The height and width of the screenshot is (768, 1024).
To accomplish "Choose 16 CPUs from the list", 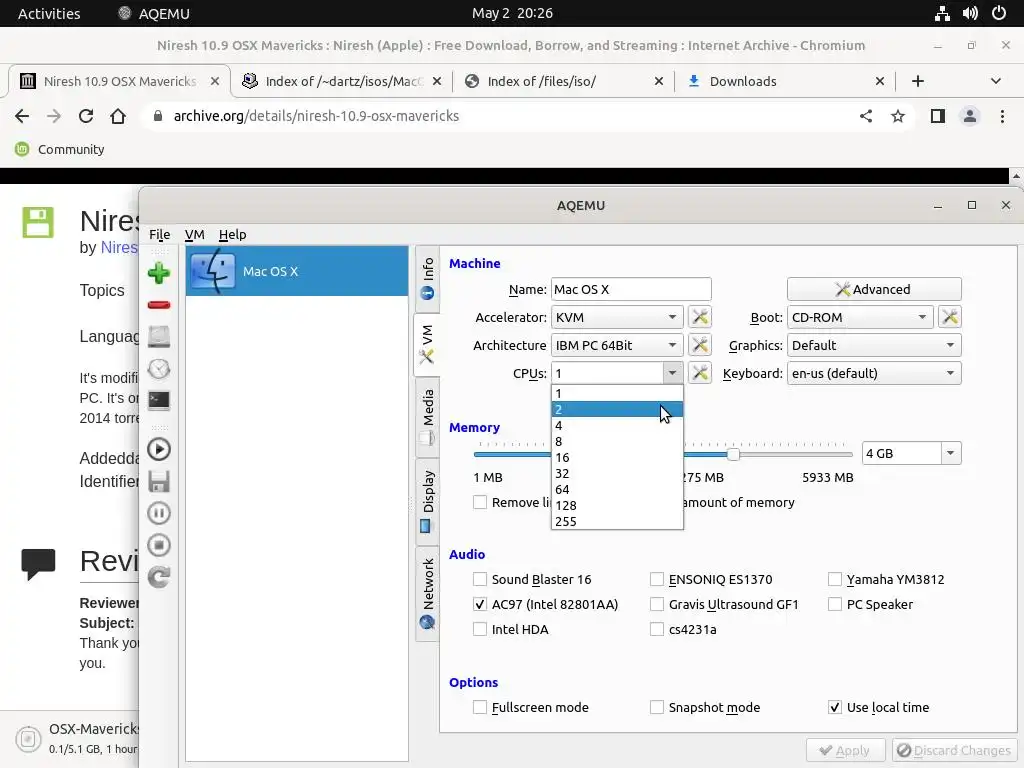I will click(x=617, y=457).
